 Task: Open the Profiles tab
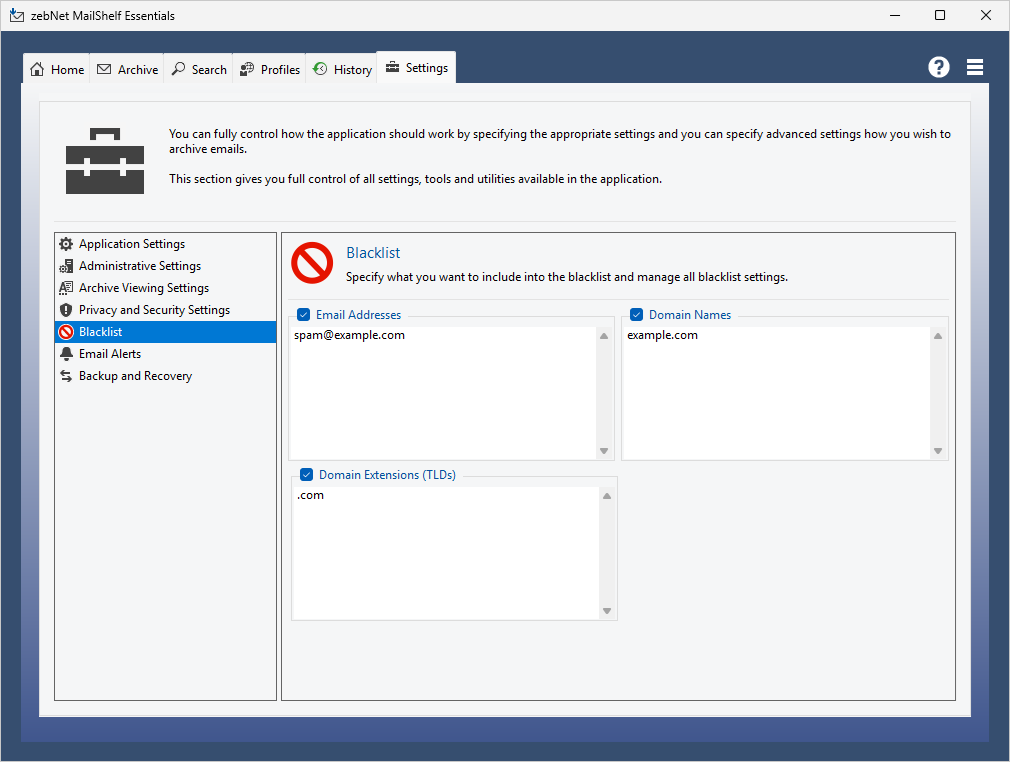pyautogui.click(x=270, y=70)
